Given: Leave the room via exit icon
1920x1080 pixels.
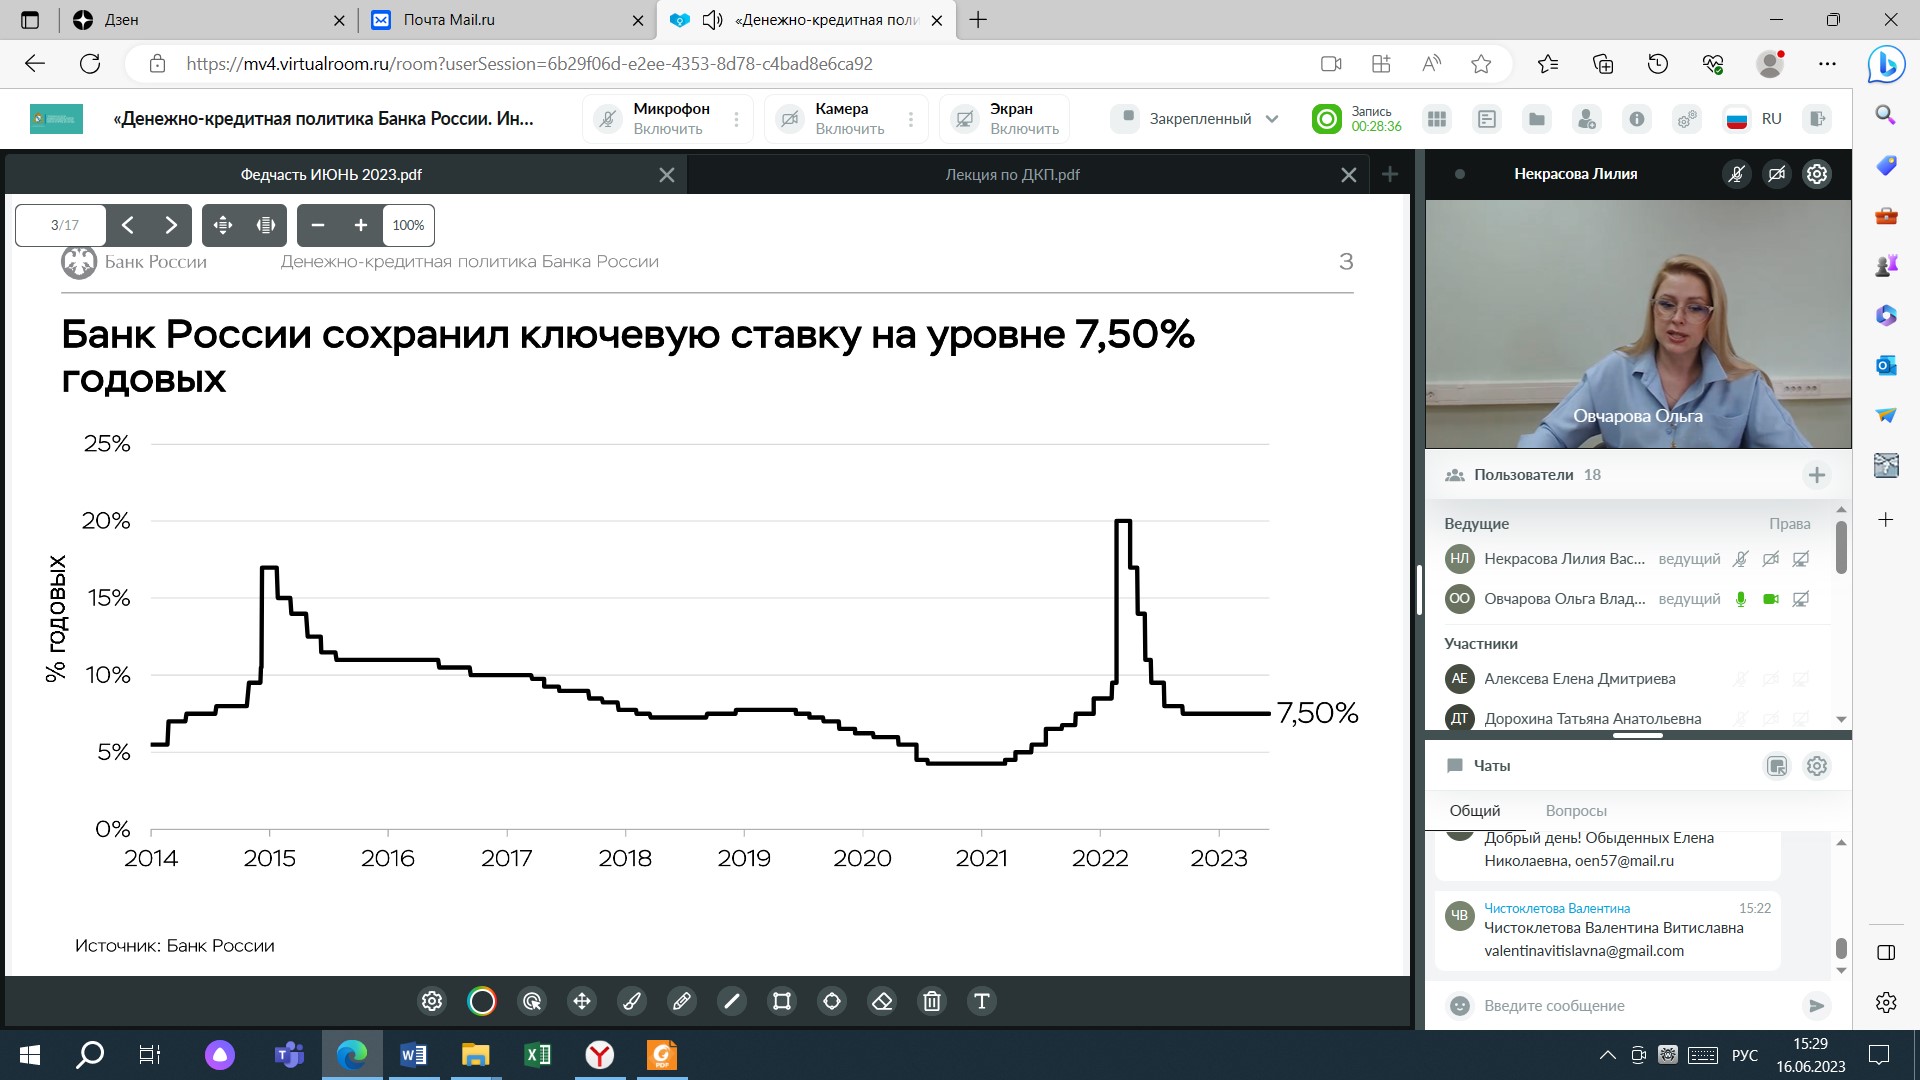Looking at the screenshot, I should point(1817,119).
